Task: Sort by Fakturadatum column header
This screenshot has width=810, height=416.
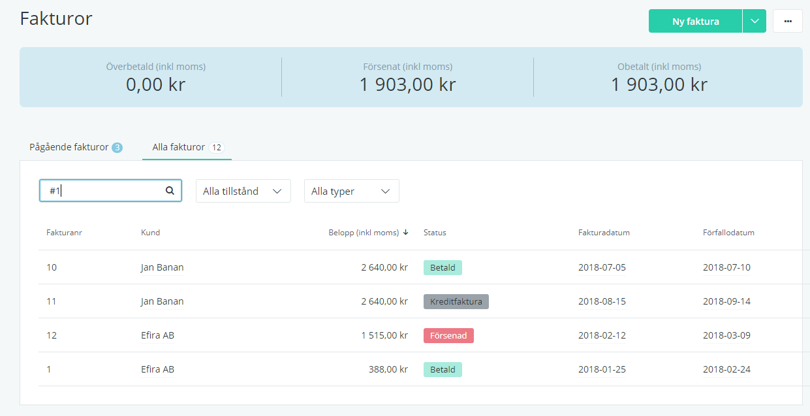Action: (x=604, y=233)
